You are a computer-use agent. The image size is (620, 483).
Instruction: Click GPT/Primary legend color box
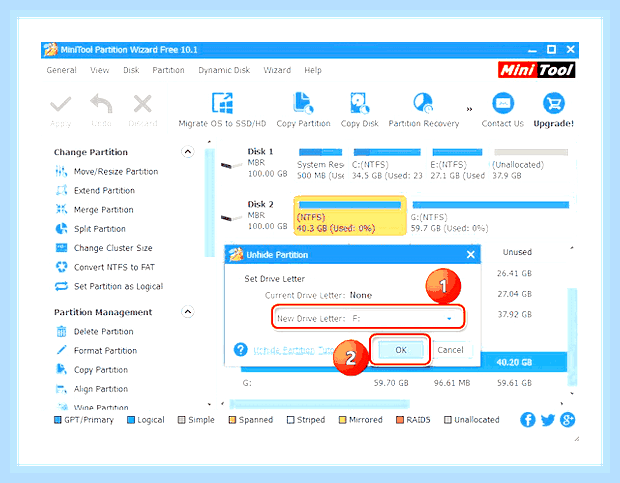coord(58,420)
